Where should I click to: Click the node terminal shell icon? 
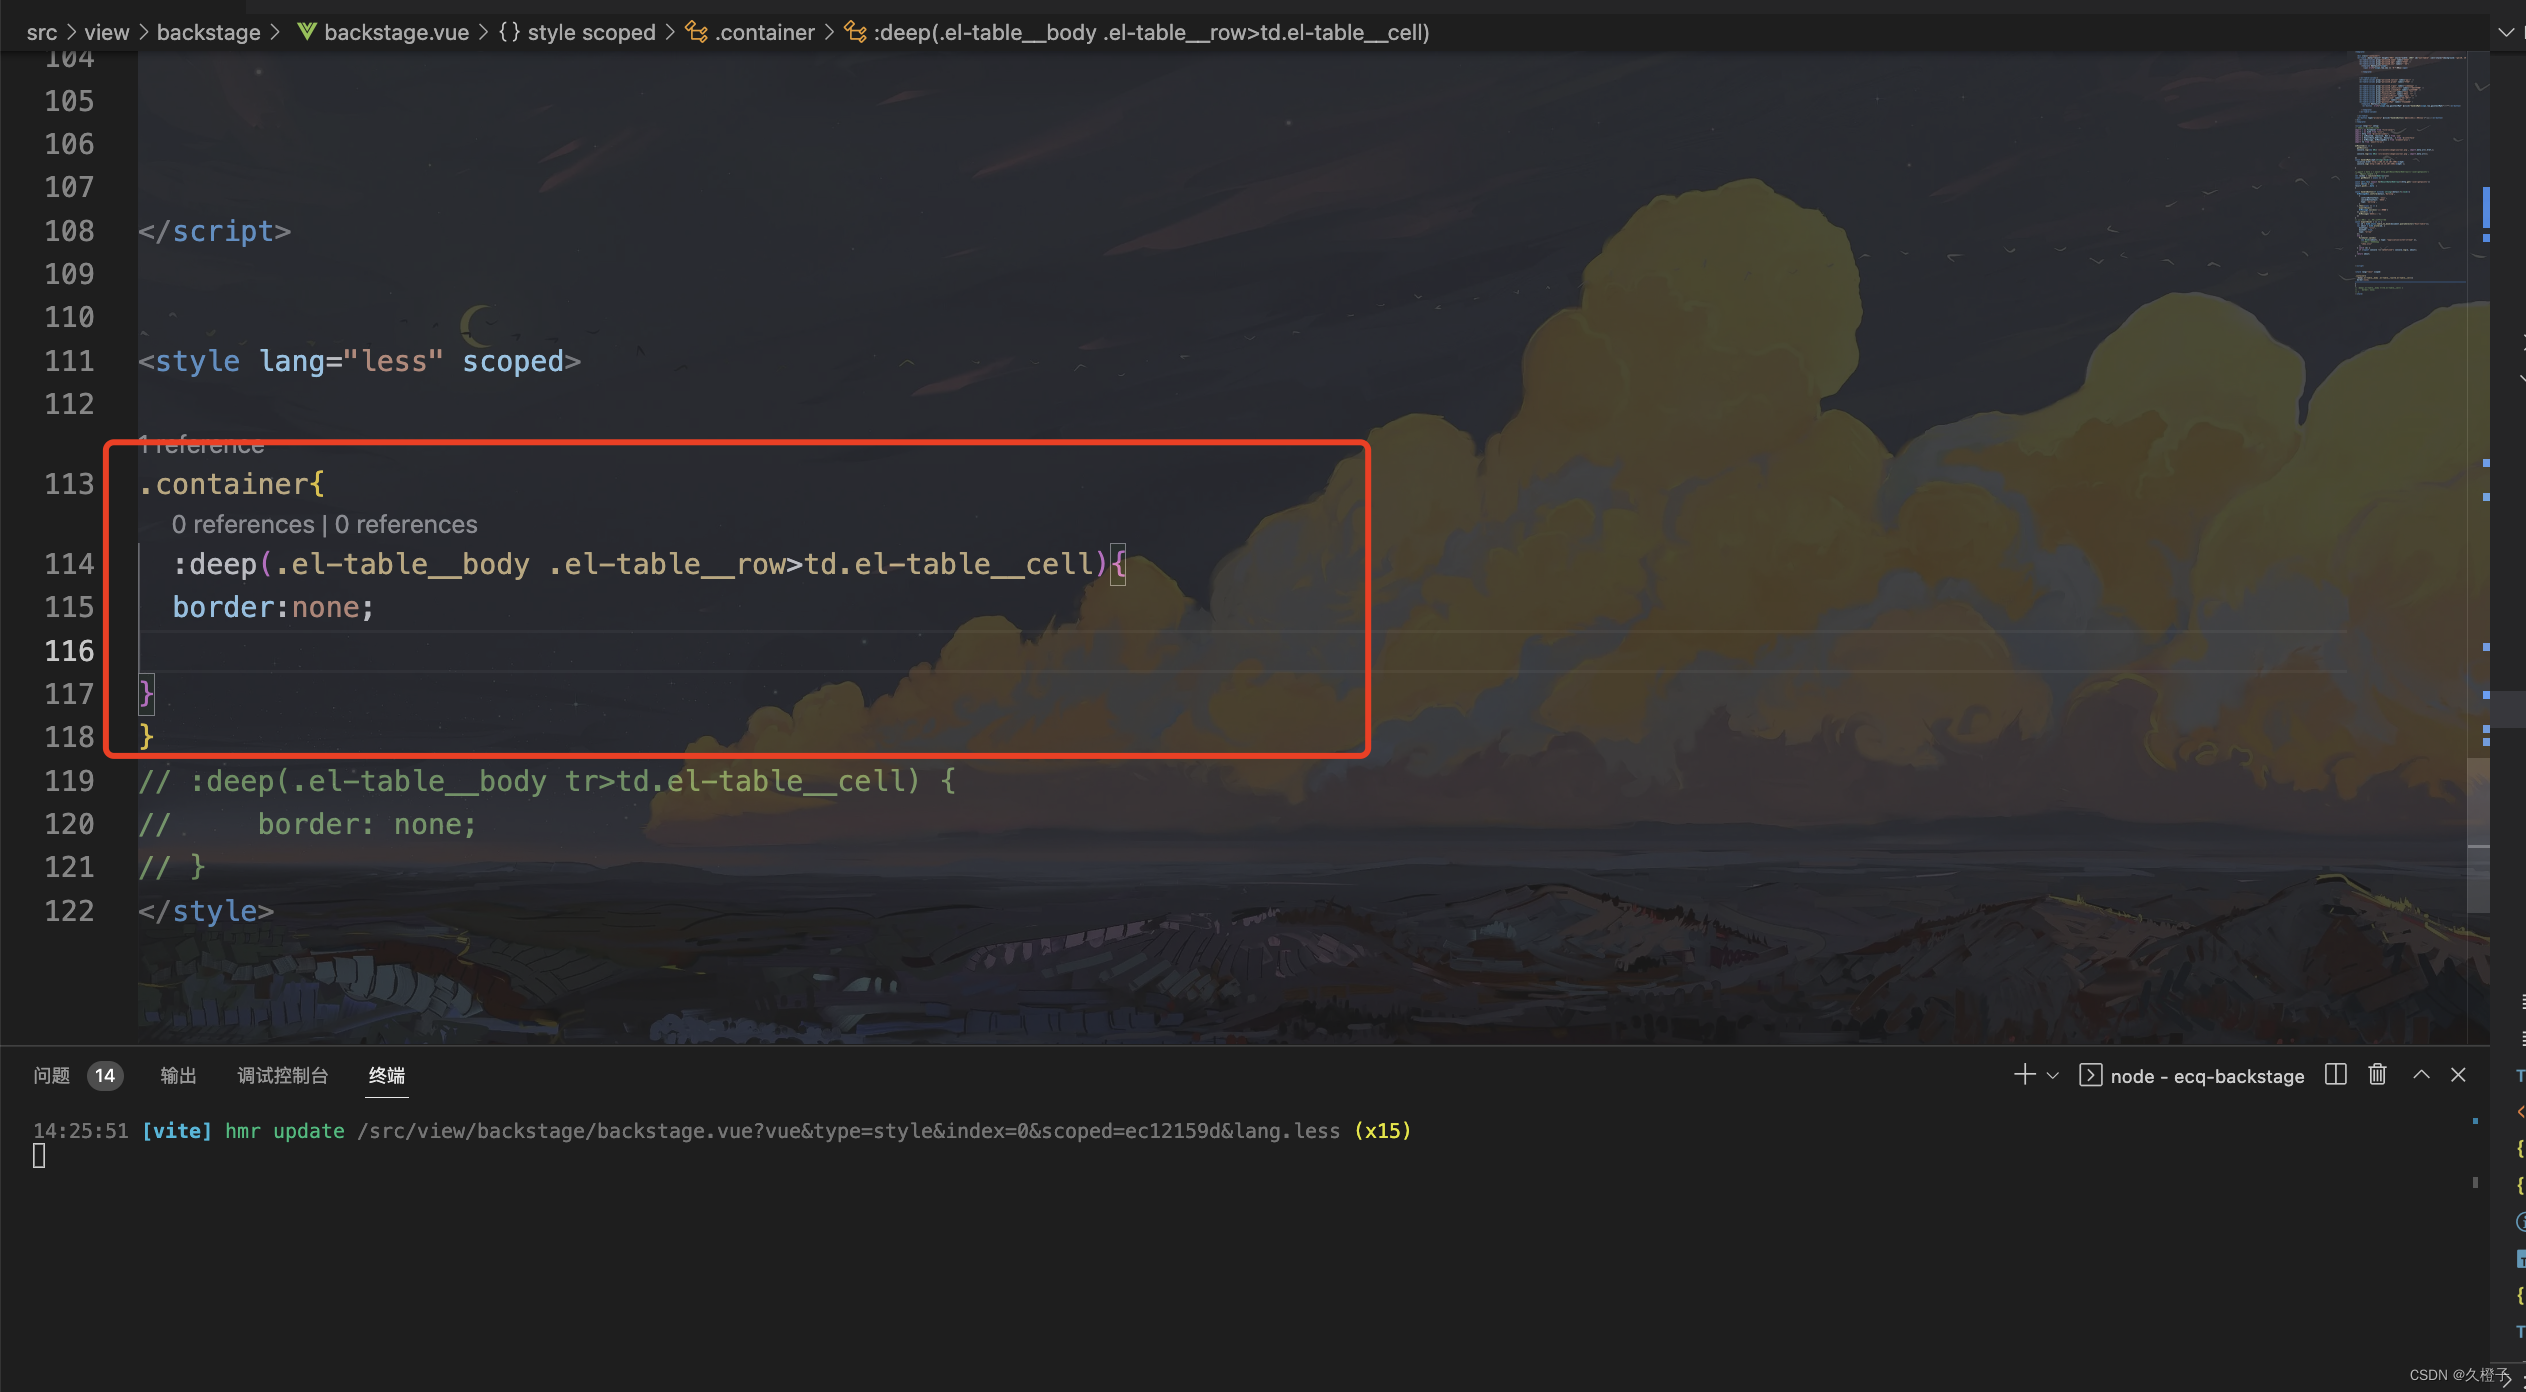pos(2090,1075)
